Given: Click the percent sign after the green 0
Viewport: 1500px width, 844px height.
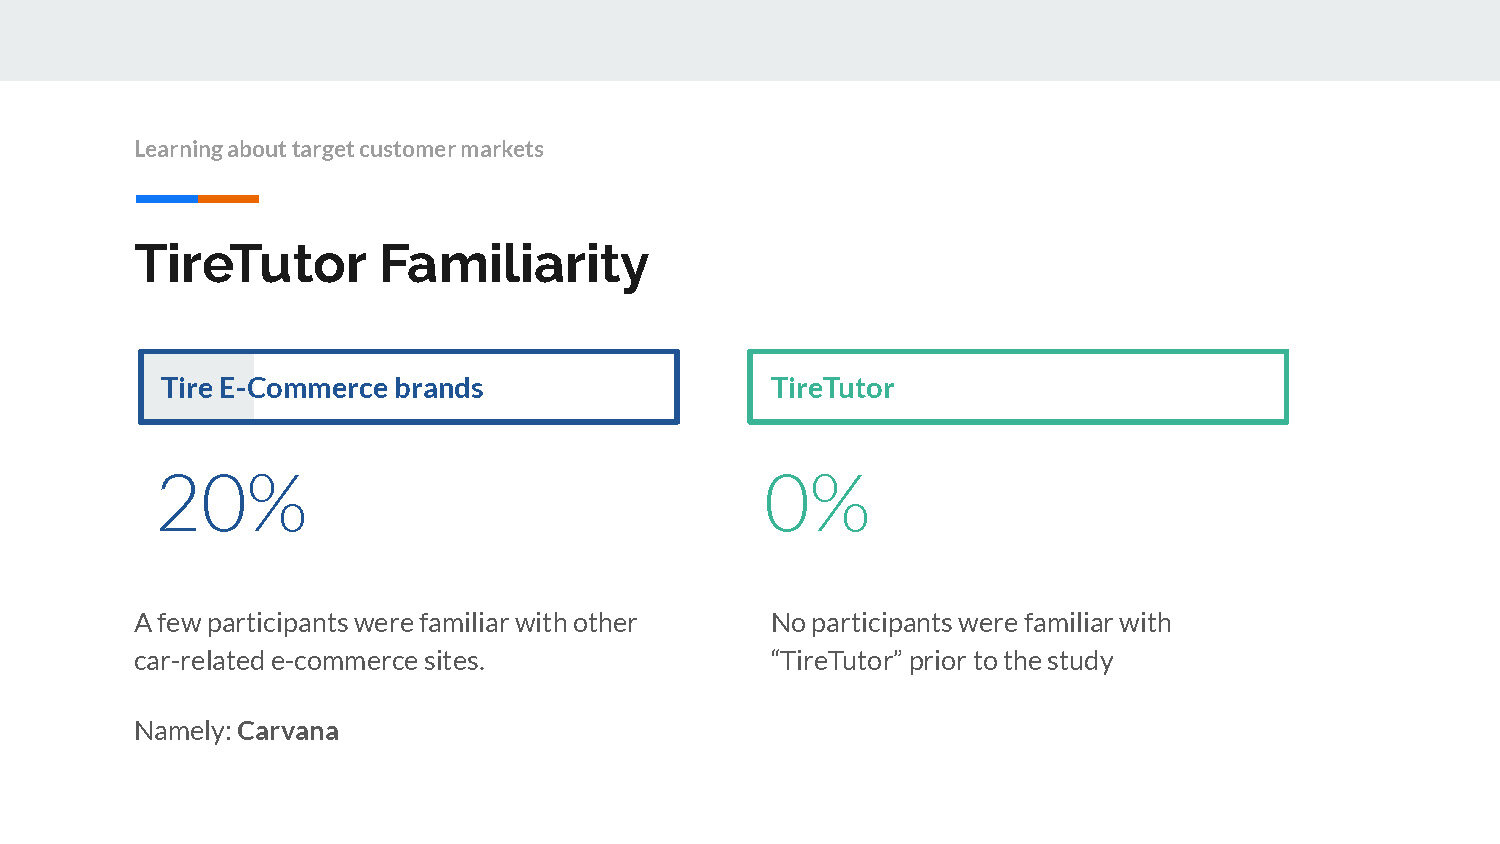Looking at the screenshot, I should (x=840, y=503).
